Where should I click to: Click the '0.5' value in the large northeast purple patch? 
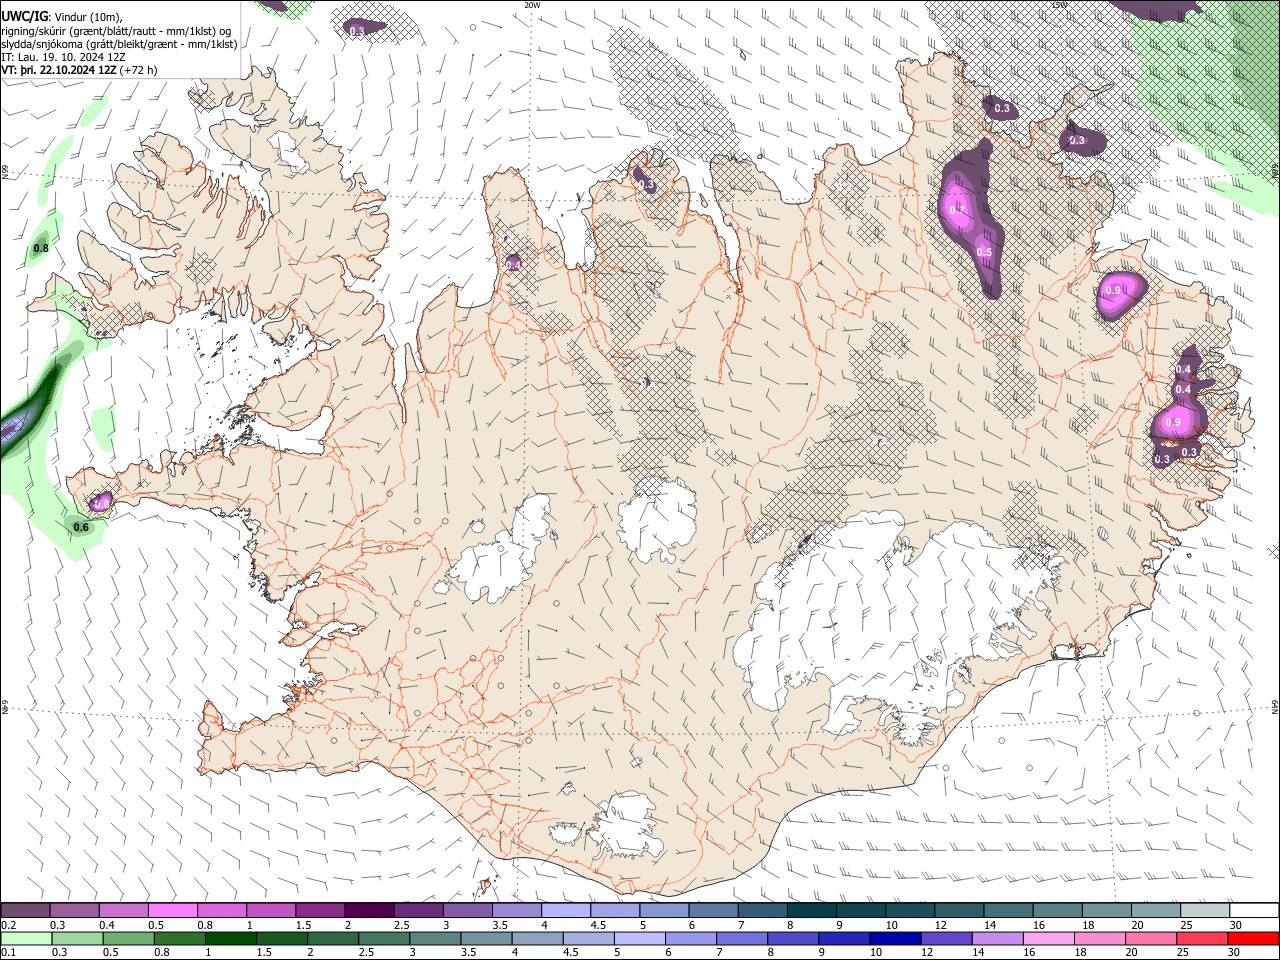984,252
